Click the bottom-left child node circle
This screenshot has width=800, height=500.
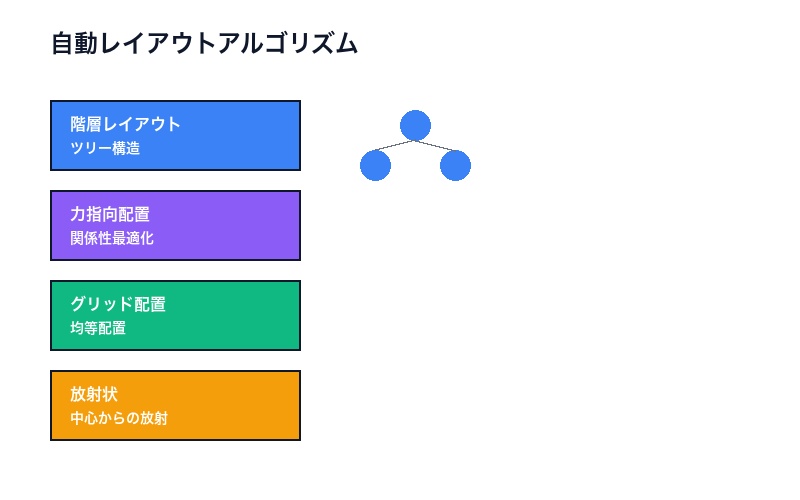point(375,165)
